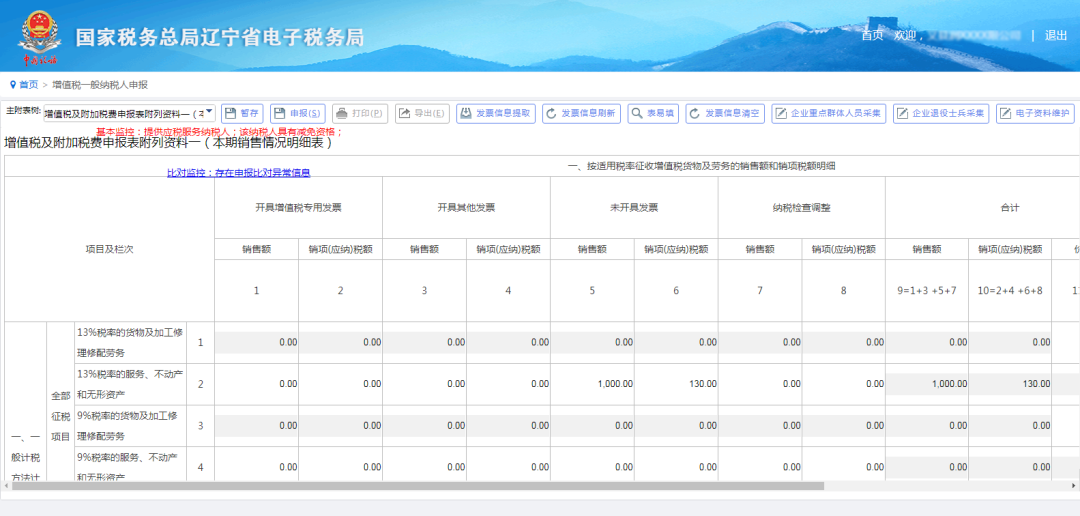Click the formula label 10=2+4 +6+8

point(1010,291)
